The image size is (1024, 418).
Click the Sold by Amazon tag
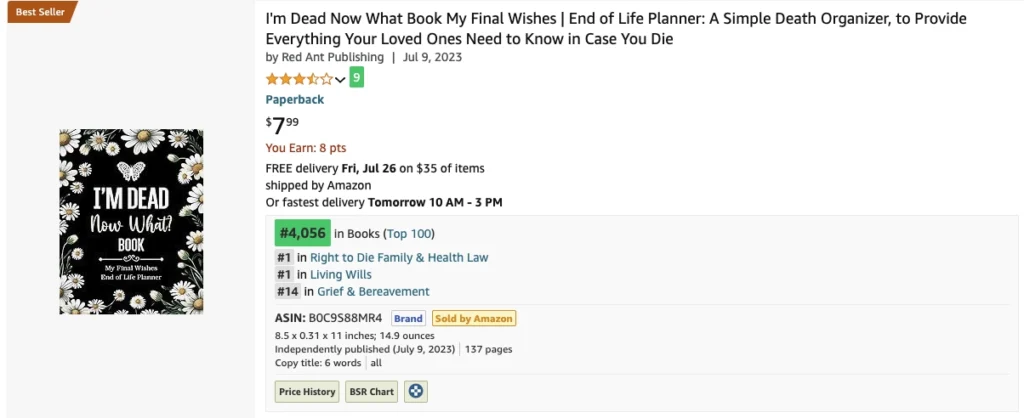coord(474,319)
